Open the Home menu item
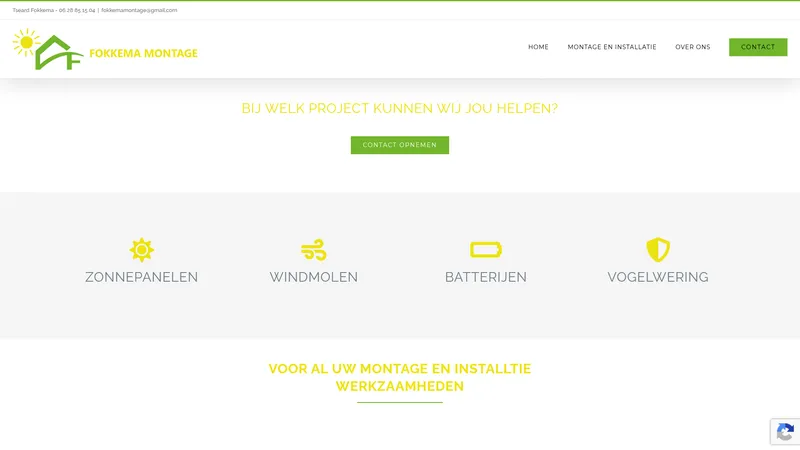 tap(538, 47)
